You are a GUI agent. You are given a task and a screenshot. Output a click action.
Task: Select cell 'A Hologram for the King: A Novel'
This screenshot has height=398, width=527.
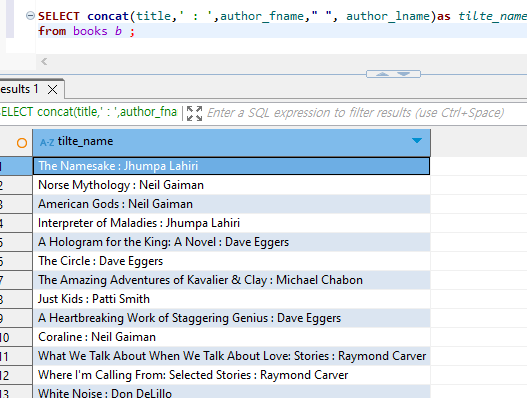[231, 242]
